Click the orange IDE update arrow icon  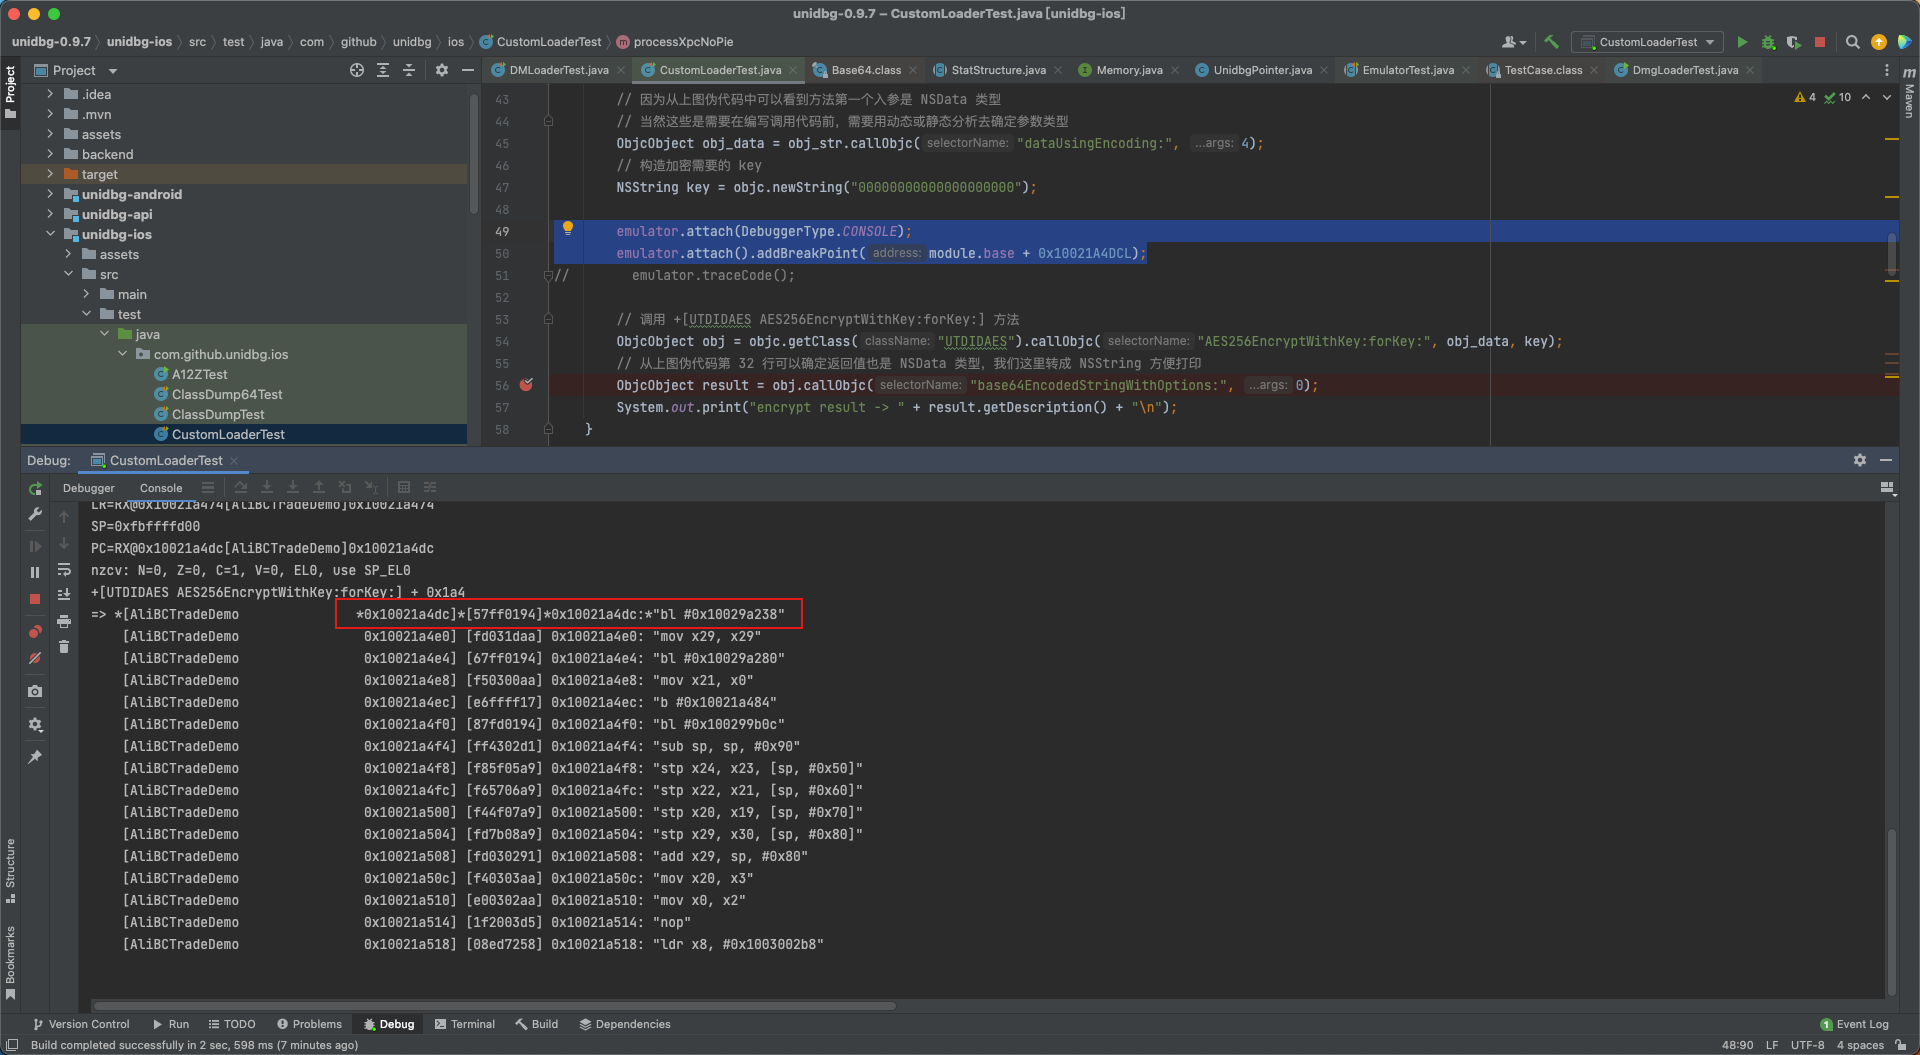pos(1879,42)
